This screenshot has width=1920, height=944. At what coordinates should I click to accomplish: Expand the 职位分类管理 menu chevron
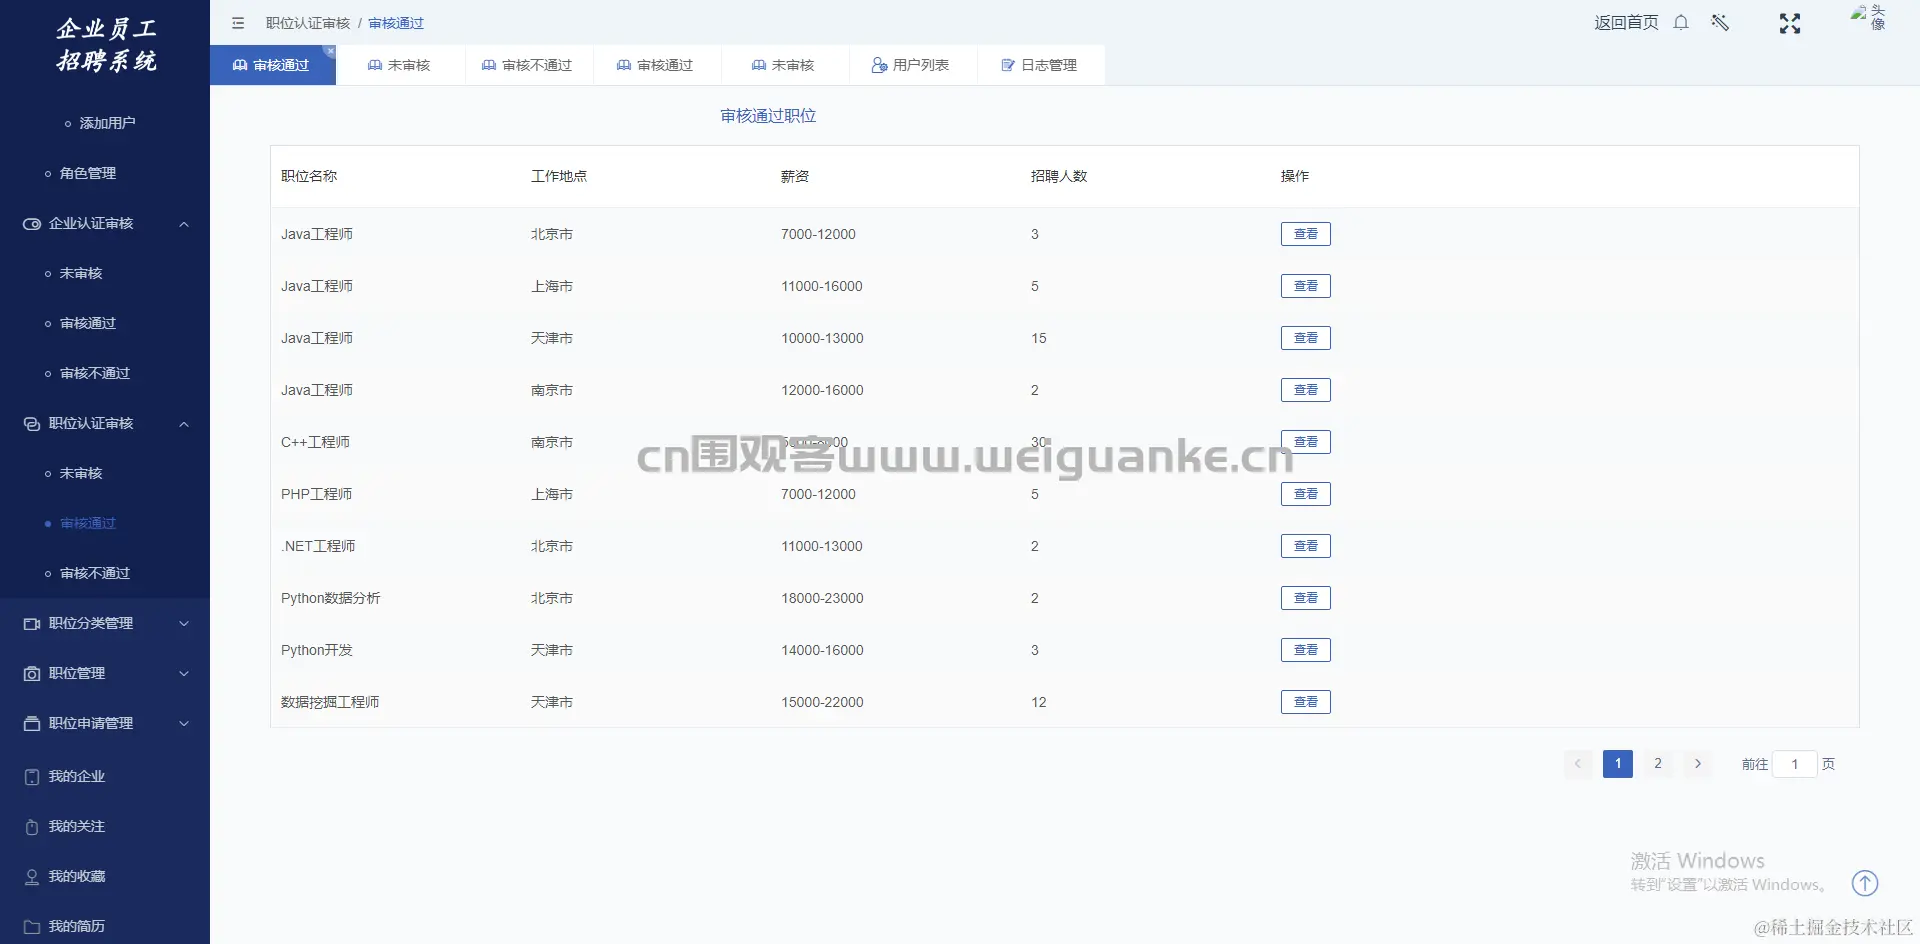[184, 624]
